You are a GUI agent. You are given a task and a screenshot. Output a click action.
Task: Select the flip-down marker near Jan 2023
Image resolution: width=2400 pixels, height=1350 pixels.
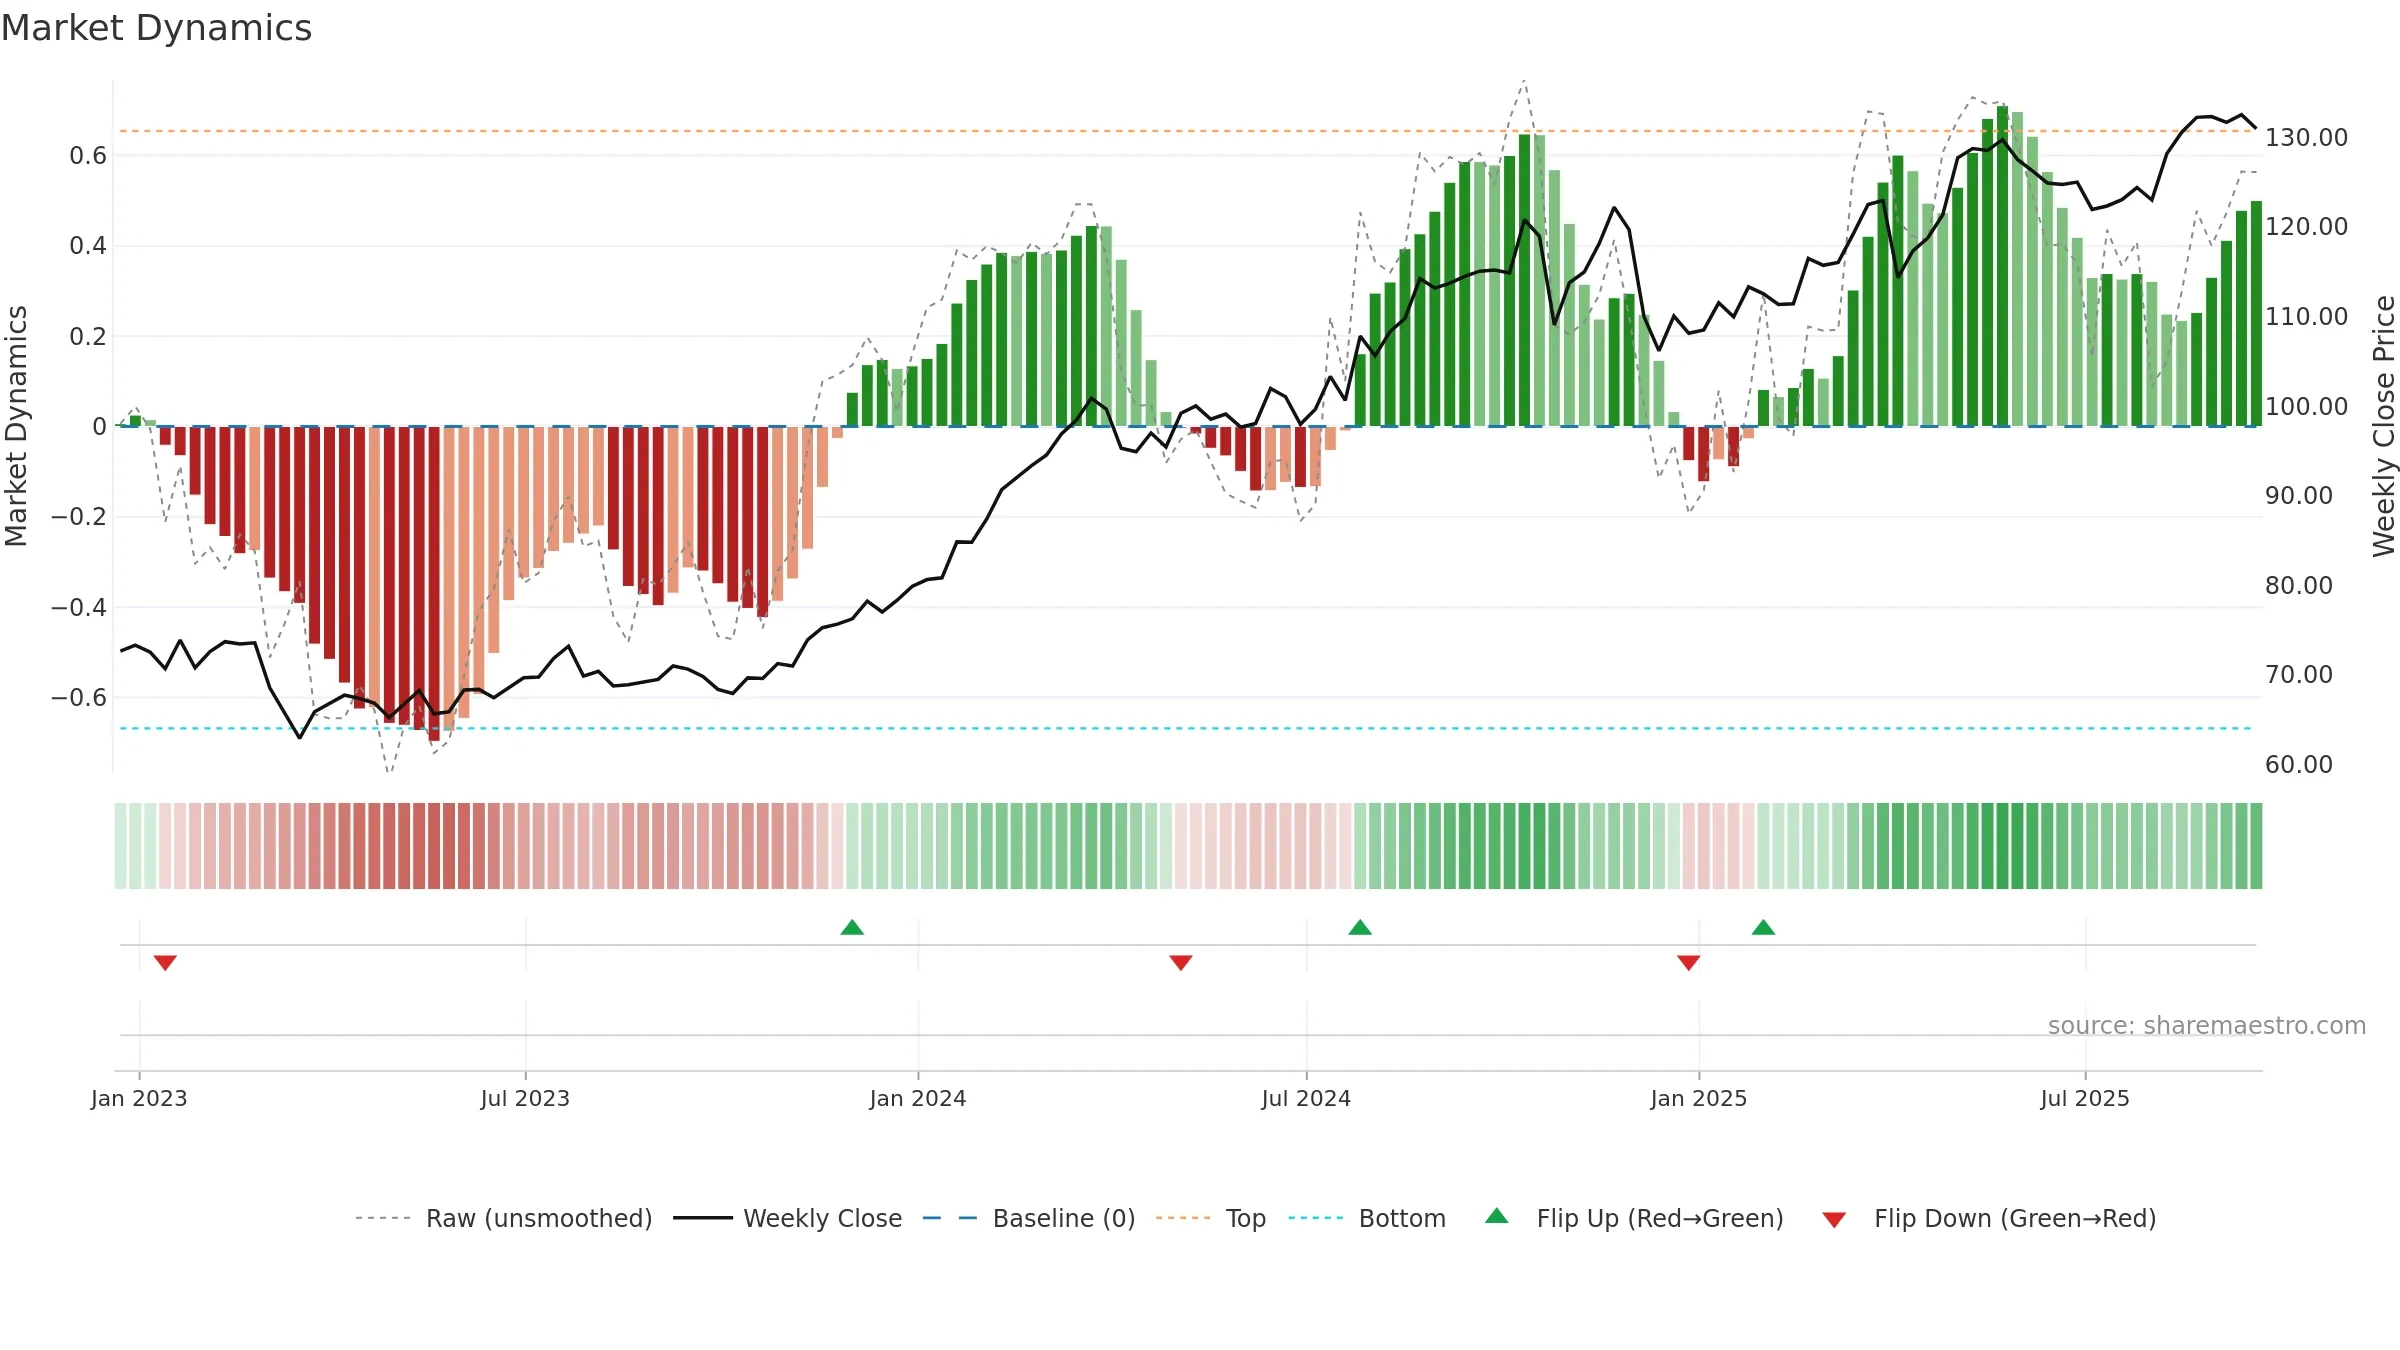coord(165,963)
